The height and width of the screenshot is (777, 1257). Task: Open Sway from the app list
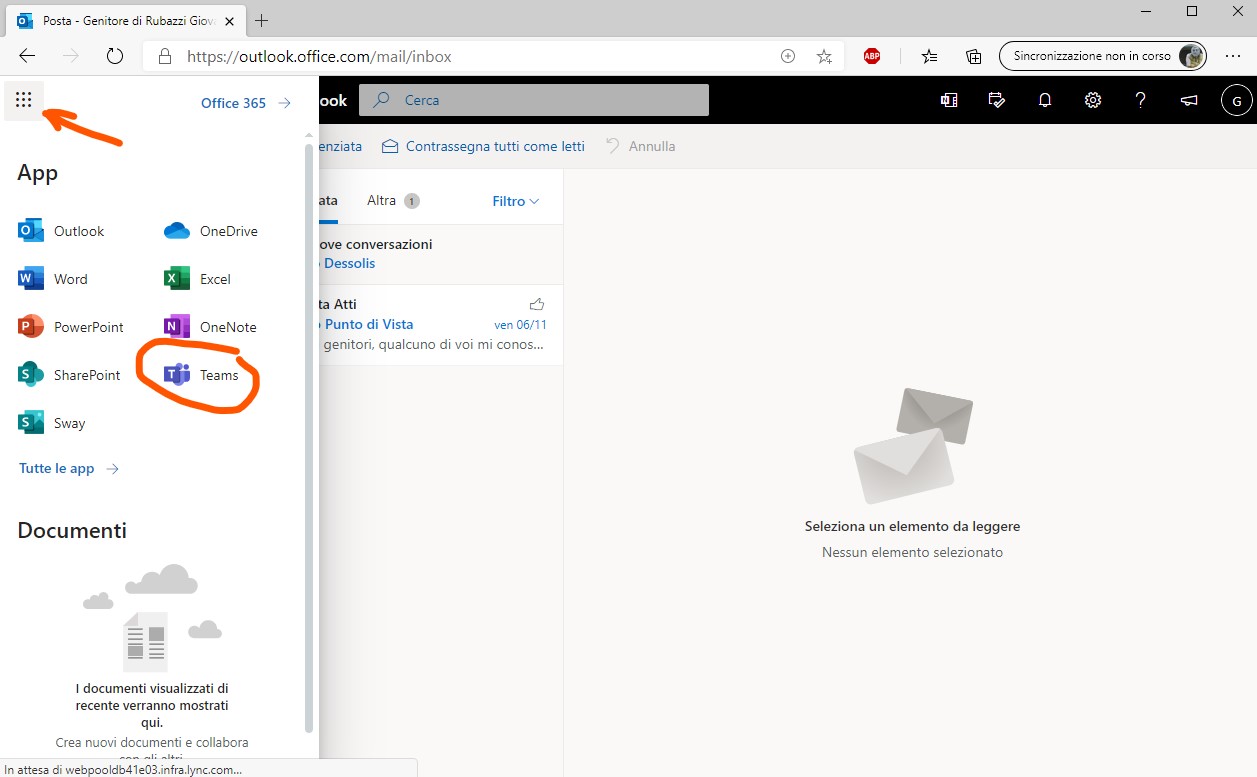(52, 423)
